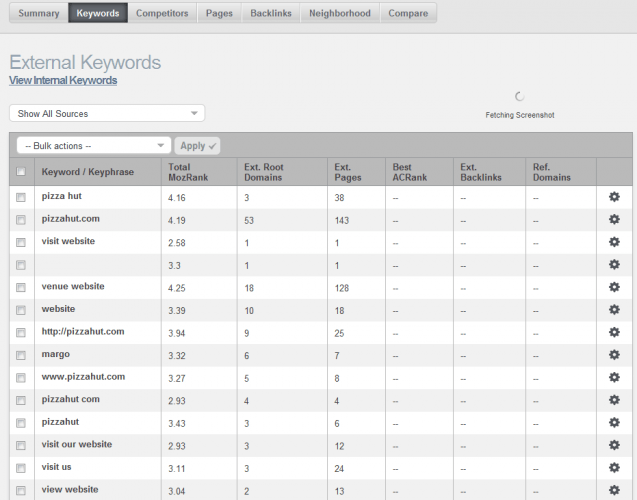This screenshot has width=637, height=500.
Task: Go to the Pages tab
Action: (x=219, y=13)
